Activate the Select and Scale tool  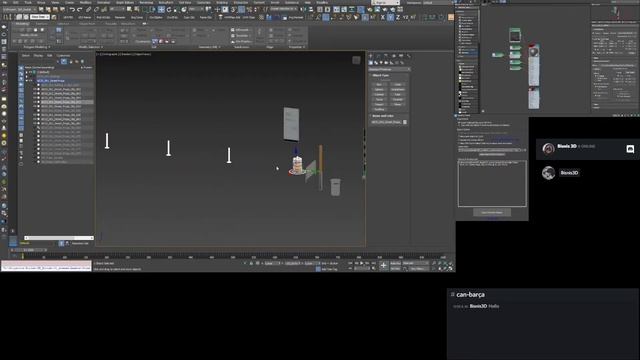(x=177, y=9)
